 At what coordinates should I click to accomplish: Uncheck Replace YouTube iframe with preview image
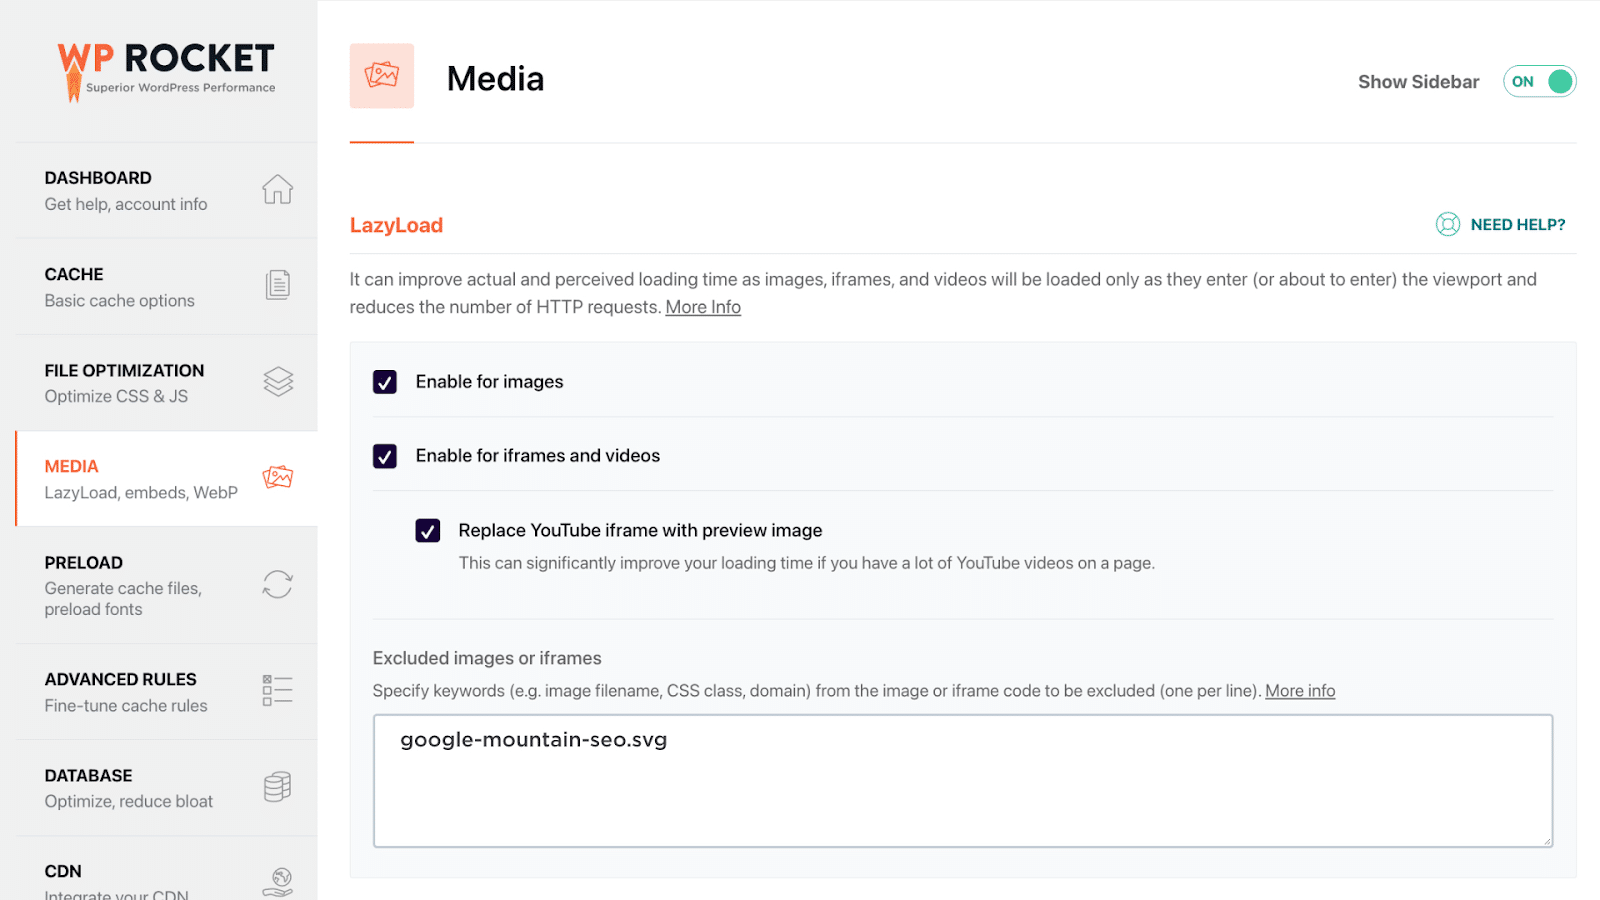tap(427, 530)
